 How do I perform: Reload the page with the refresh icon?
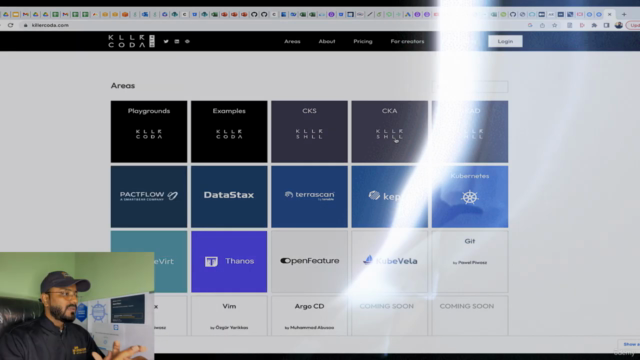click(11, 25)
